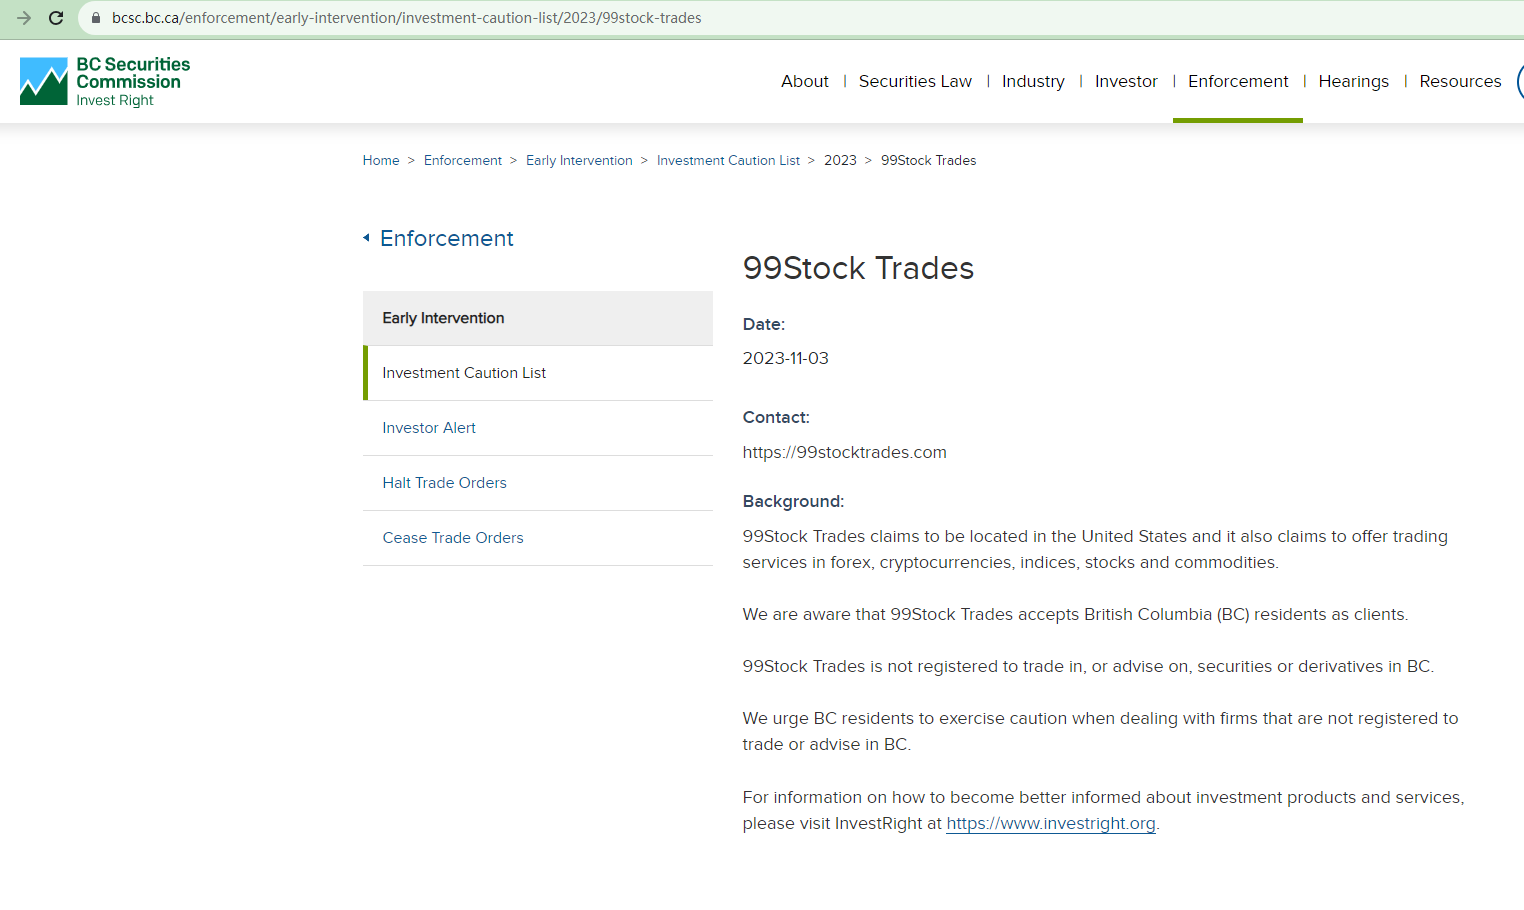The width and height of the screenshot is (1524, 910).
Task: Reload the page with the refresh icon
Action: click(x=56, y=18)
